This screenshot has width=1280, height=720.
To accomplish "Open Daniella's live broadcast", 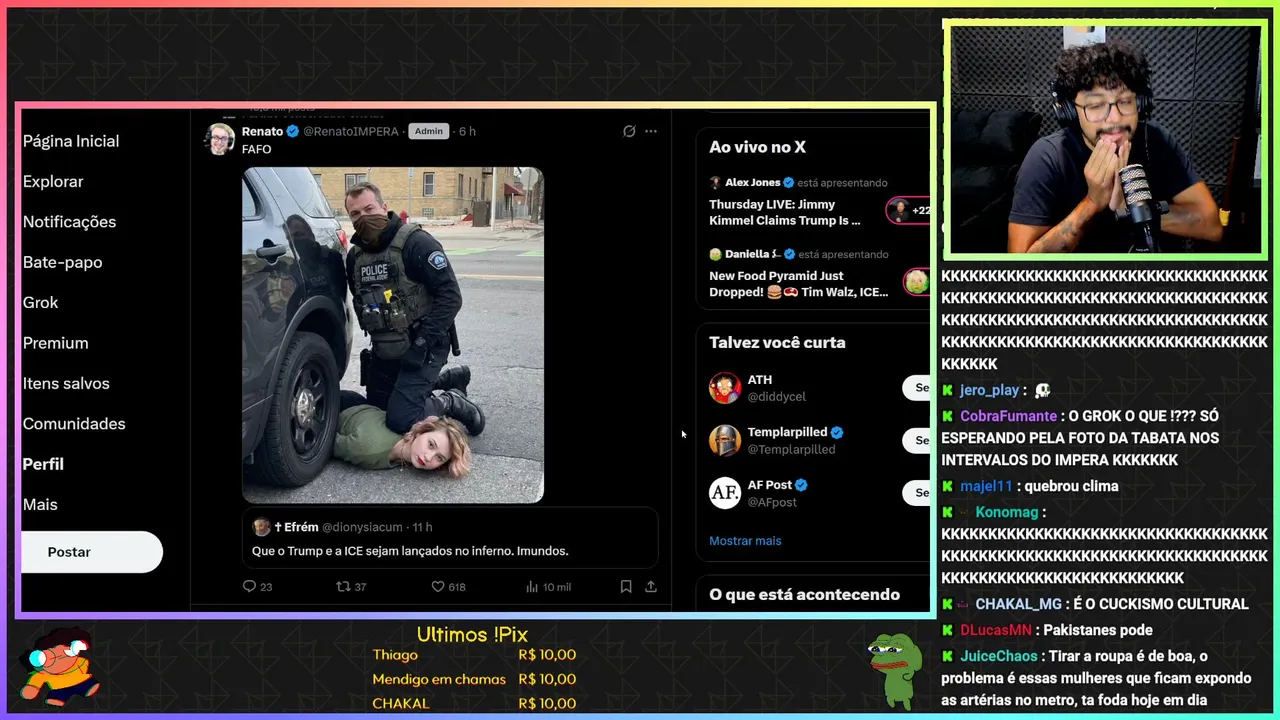I will [x=799, y=283].
